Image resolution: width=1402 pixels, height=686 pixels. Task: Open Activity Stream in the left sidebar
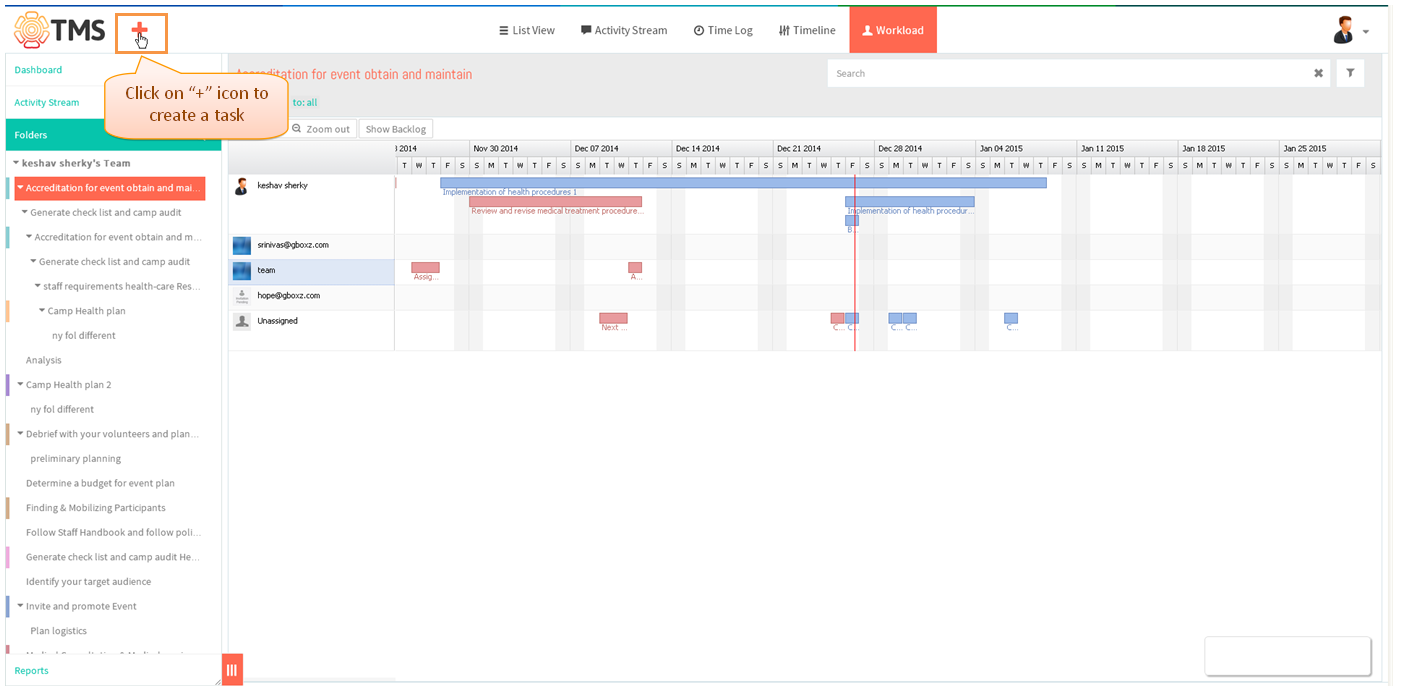pyautogui.click(x=47, y=102)
